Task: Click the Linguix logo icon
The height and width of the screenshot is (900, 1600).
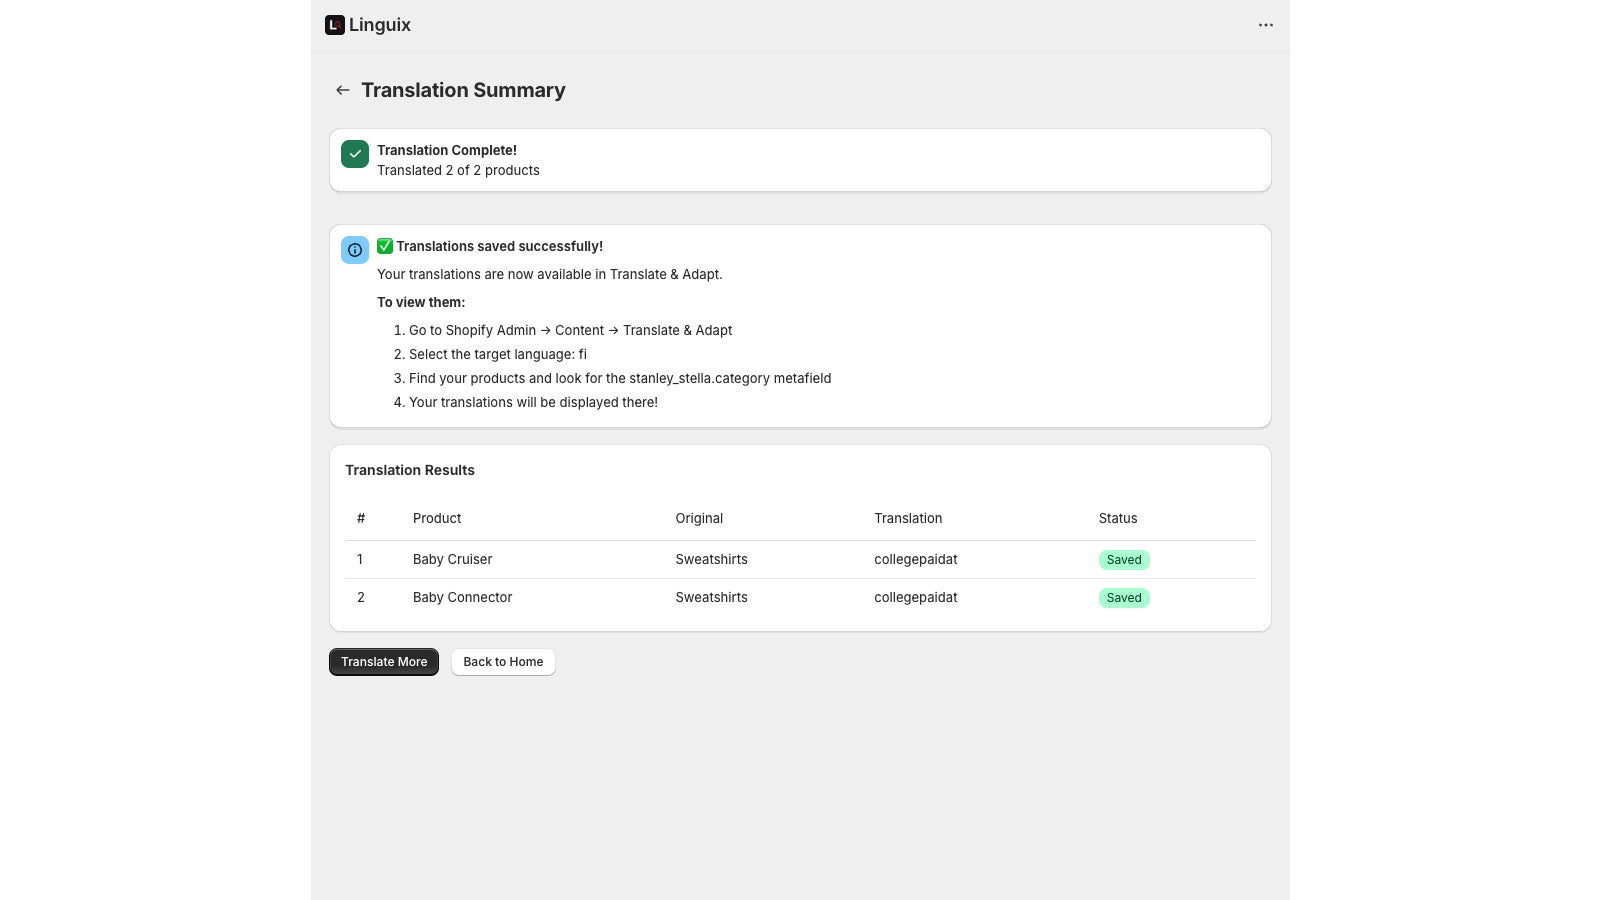Action: click(x=335, y=25)
